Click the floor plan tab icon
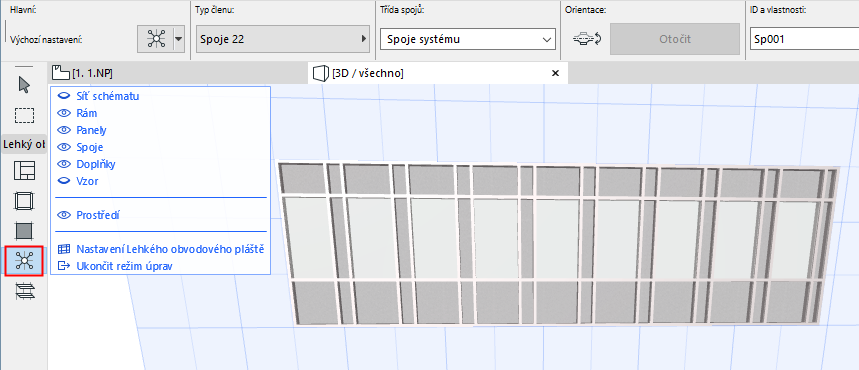This screenshot has height=370, width=859. point(61,73)
